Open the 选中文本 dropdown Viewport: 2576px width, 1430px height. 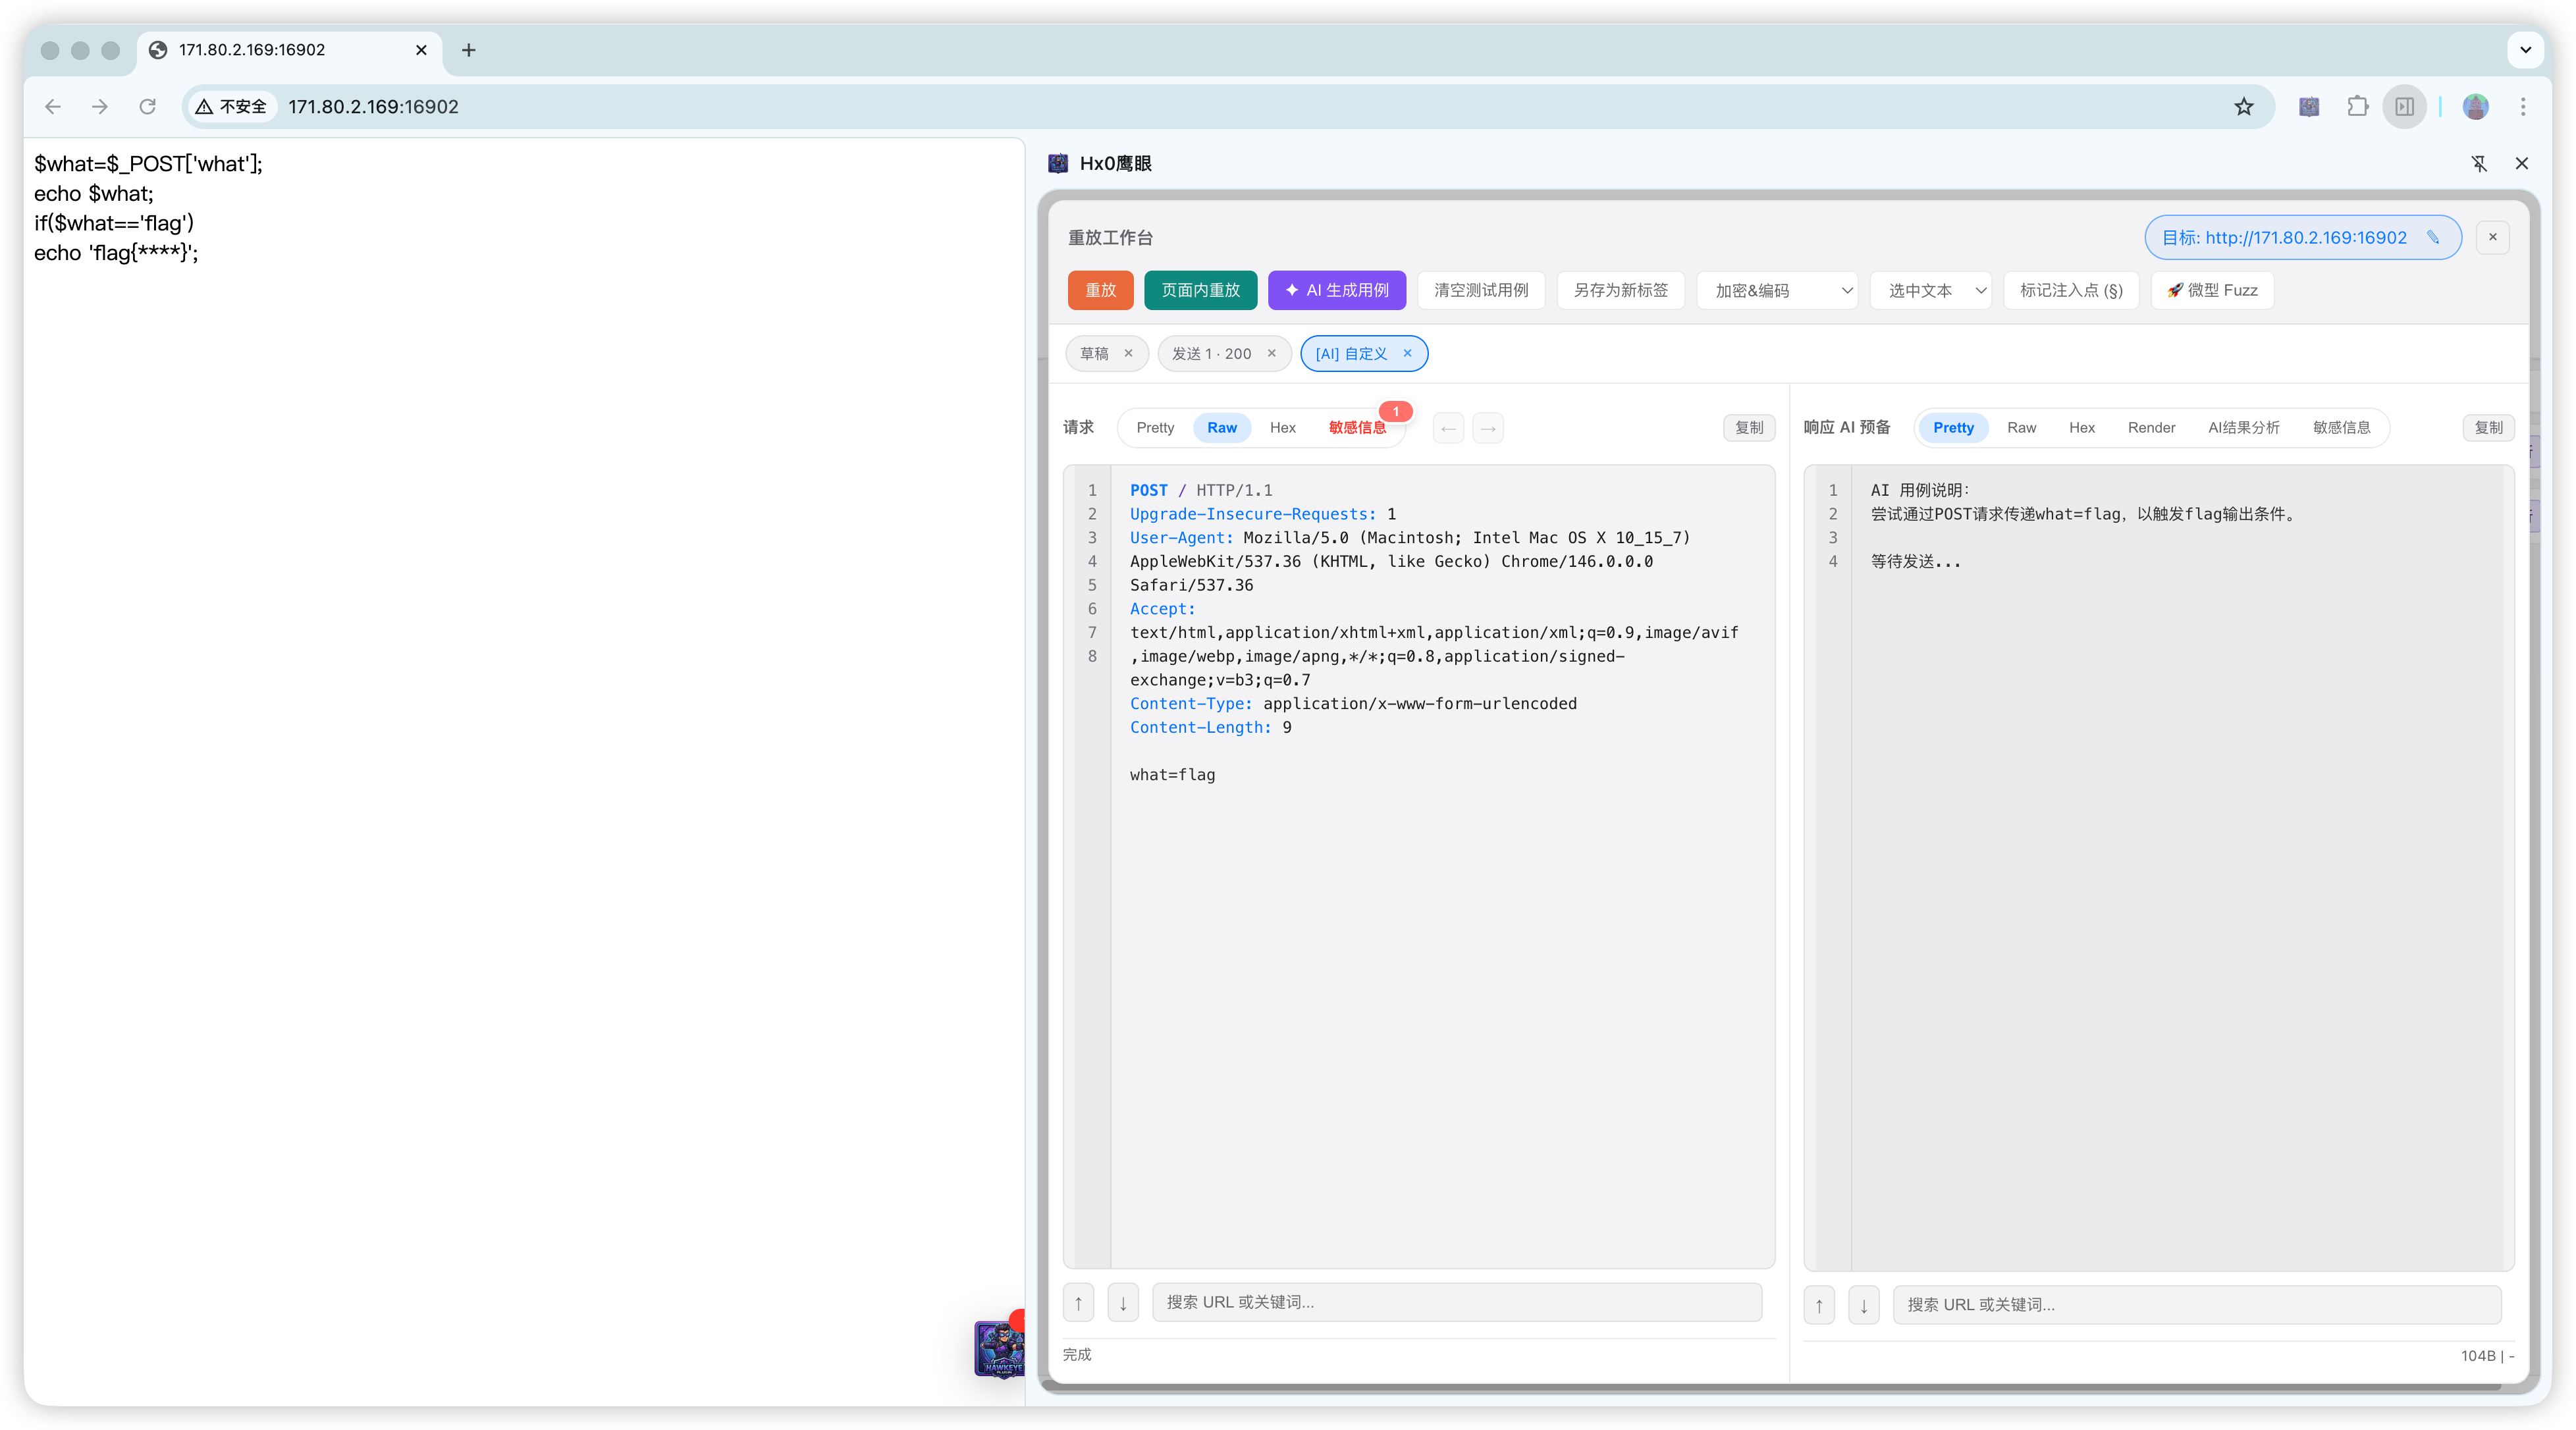pos(1930,290)
